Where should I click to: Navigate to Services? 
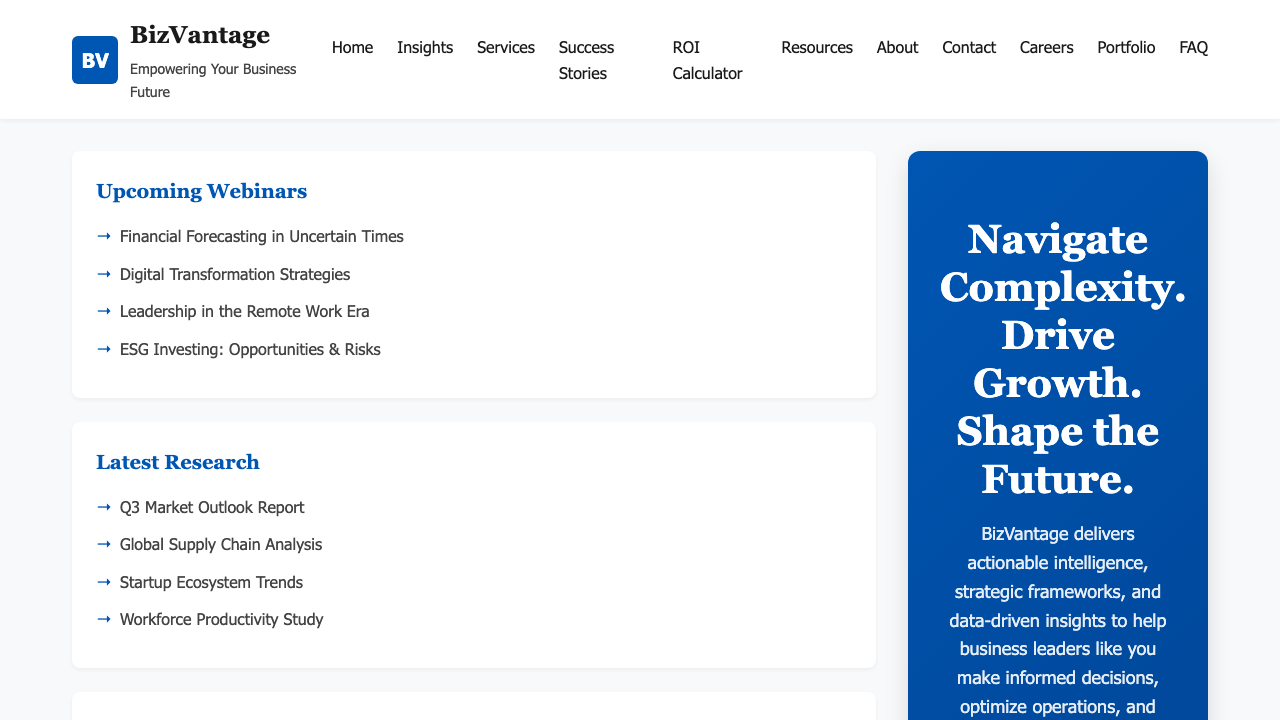[506, 47]
